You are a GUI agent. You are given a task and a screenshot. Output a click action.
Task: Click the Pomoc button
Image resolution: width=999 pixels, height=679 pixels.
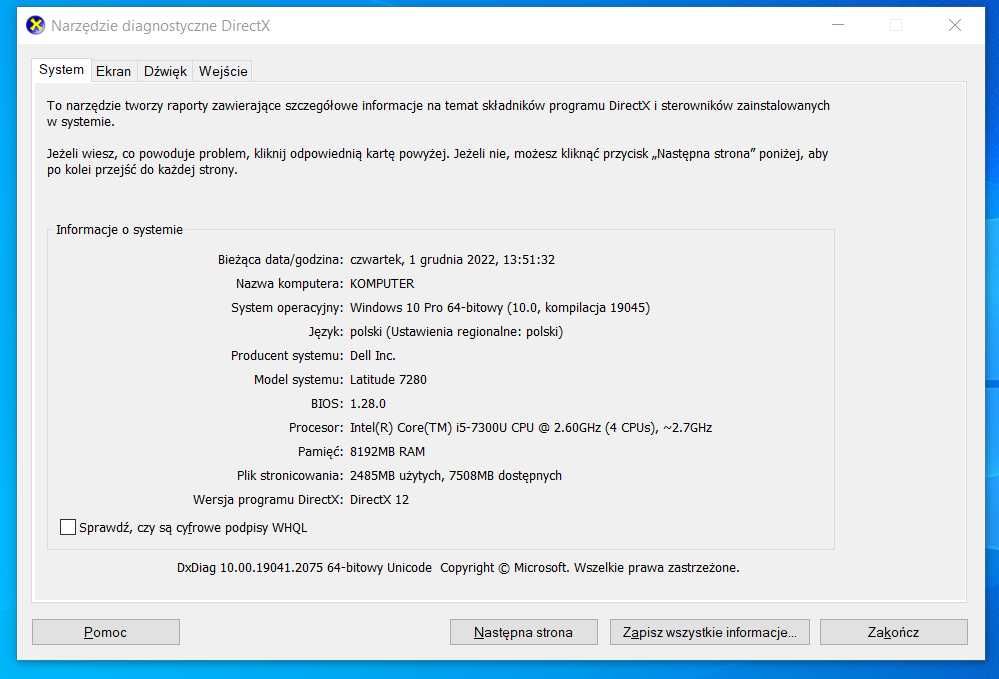tap(106, 632)
